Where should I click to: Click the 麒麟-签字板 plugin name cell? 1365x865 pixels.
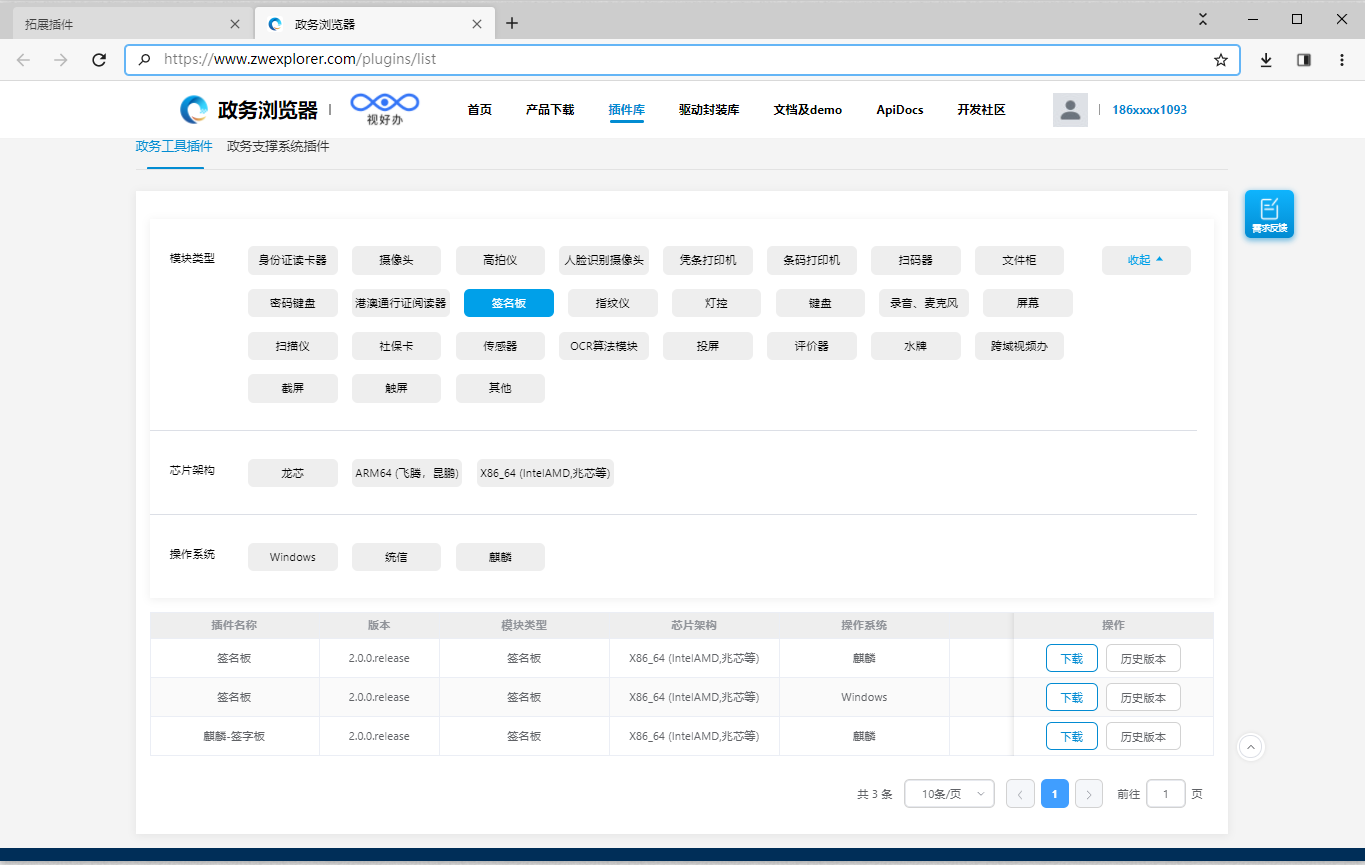234,736
